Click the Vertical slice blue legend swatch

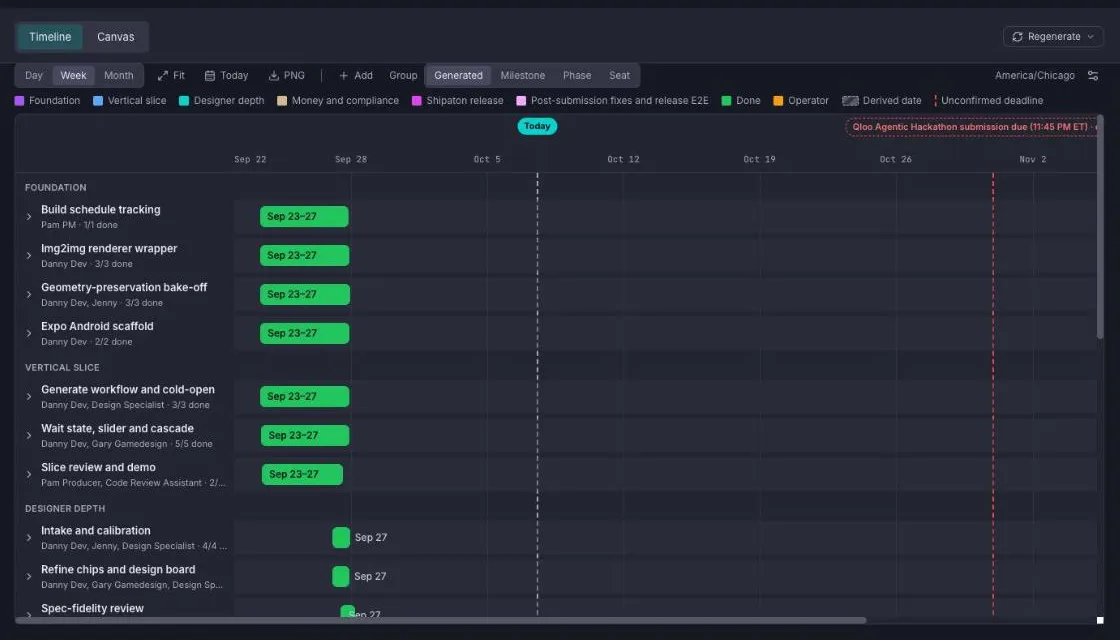click(98, 101)
